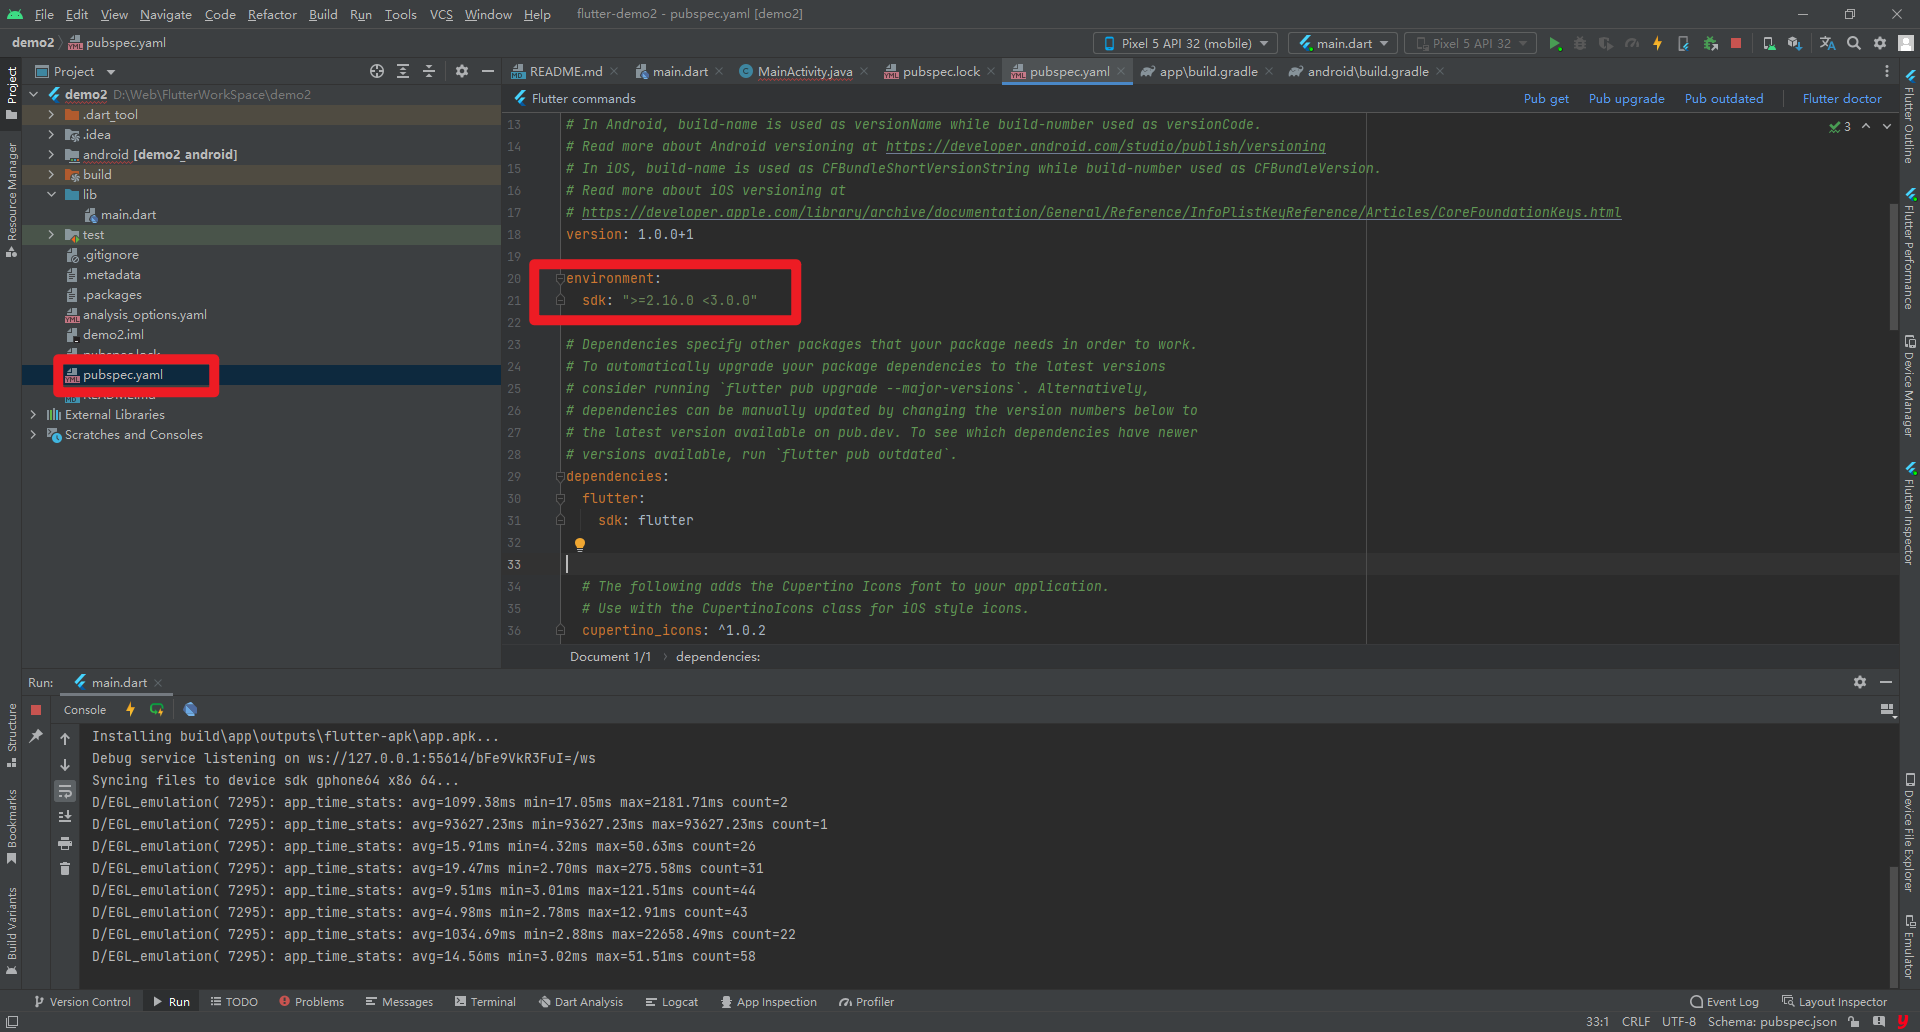
Task: Click the intention lightbulb on line 32
Action: click(x=579, y=544)
